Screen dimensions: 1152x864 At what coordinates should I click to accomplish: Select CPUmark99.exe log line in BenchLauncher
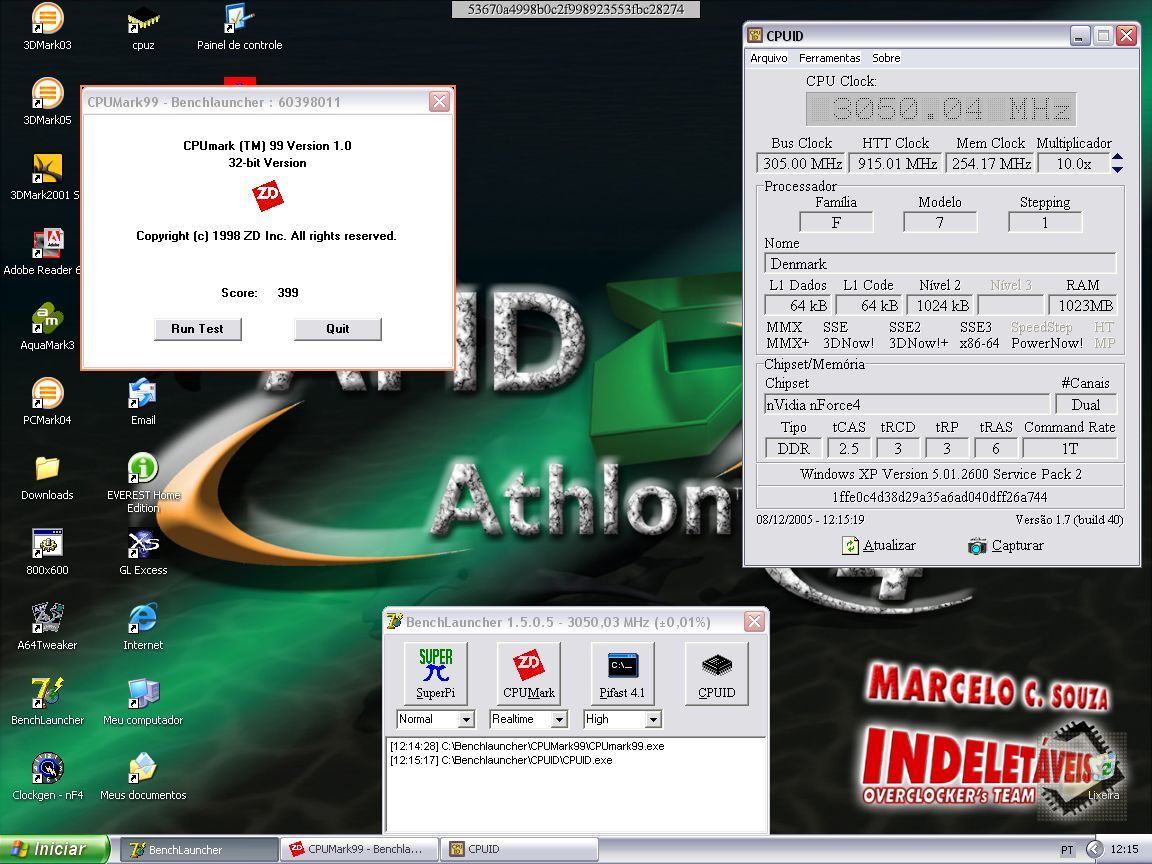point(527,746)
